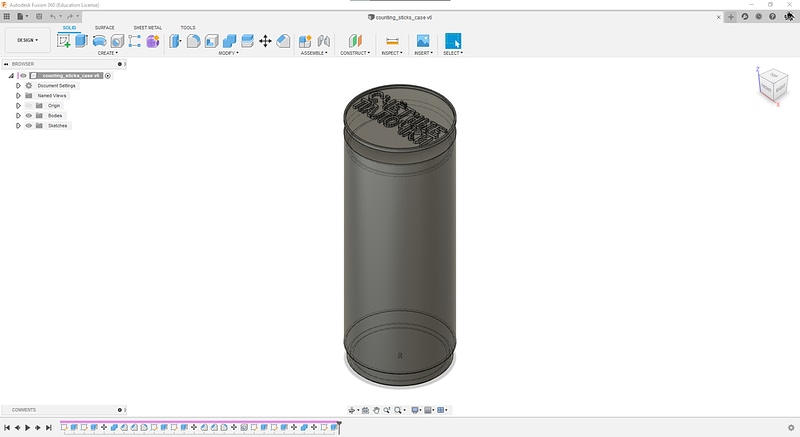Select the Shell tool

click(211, 41)
